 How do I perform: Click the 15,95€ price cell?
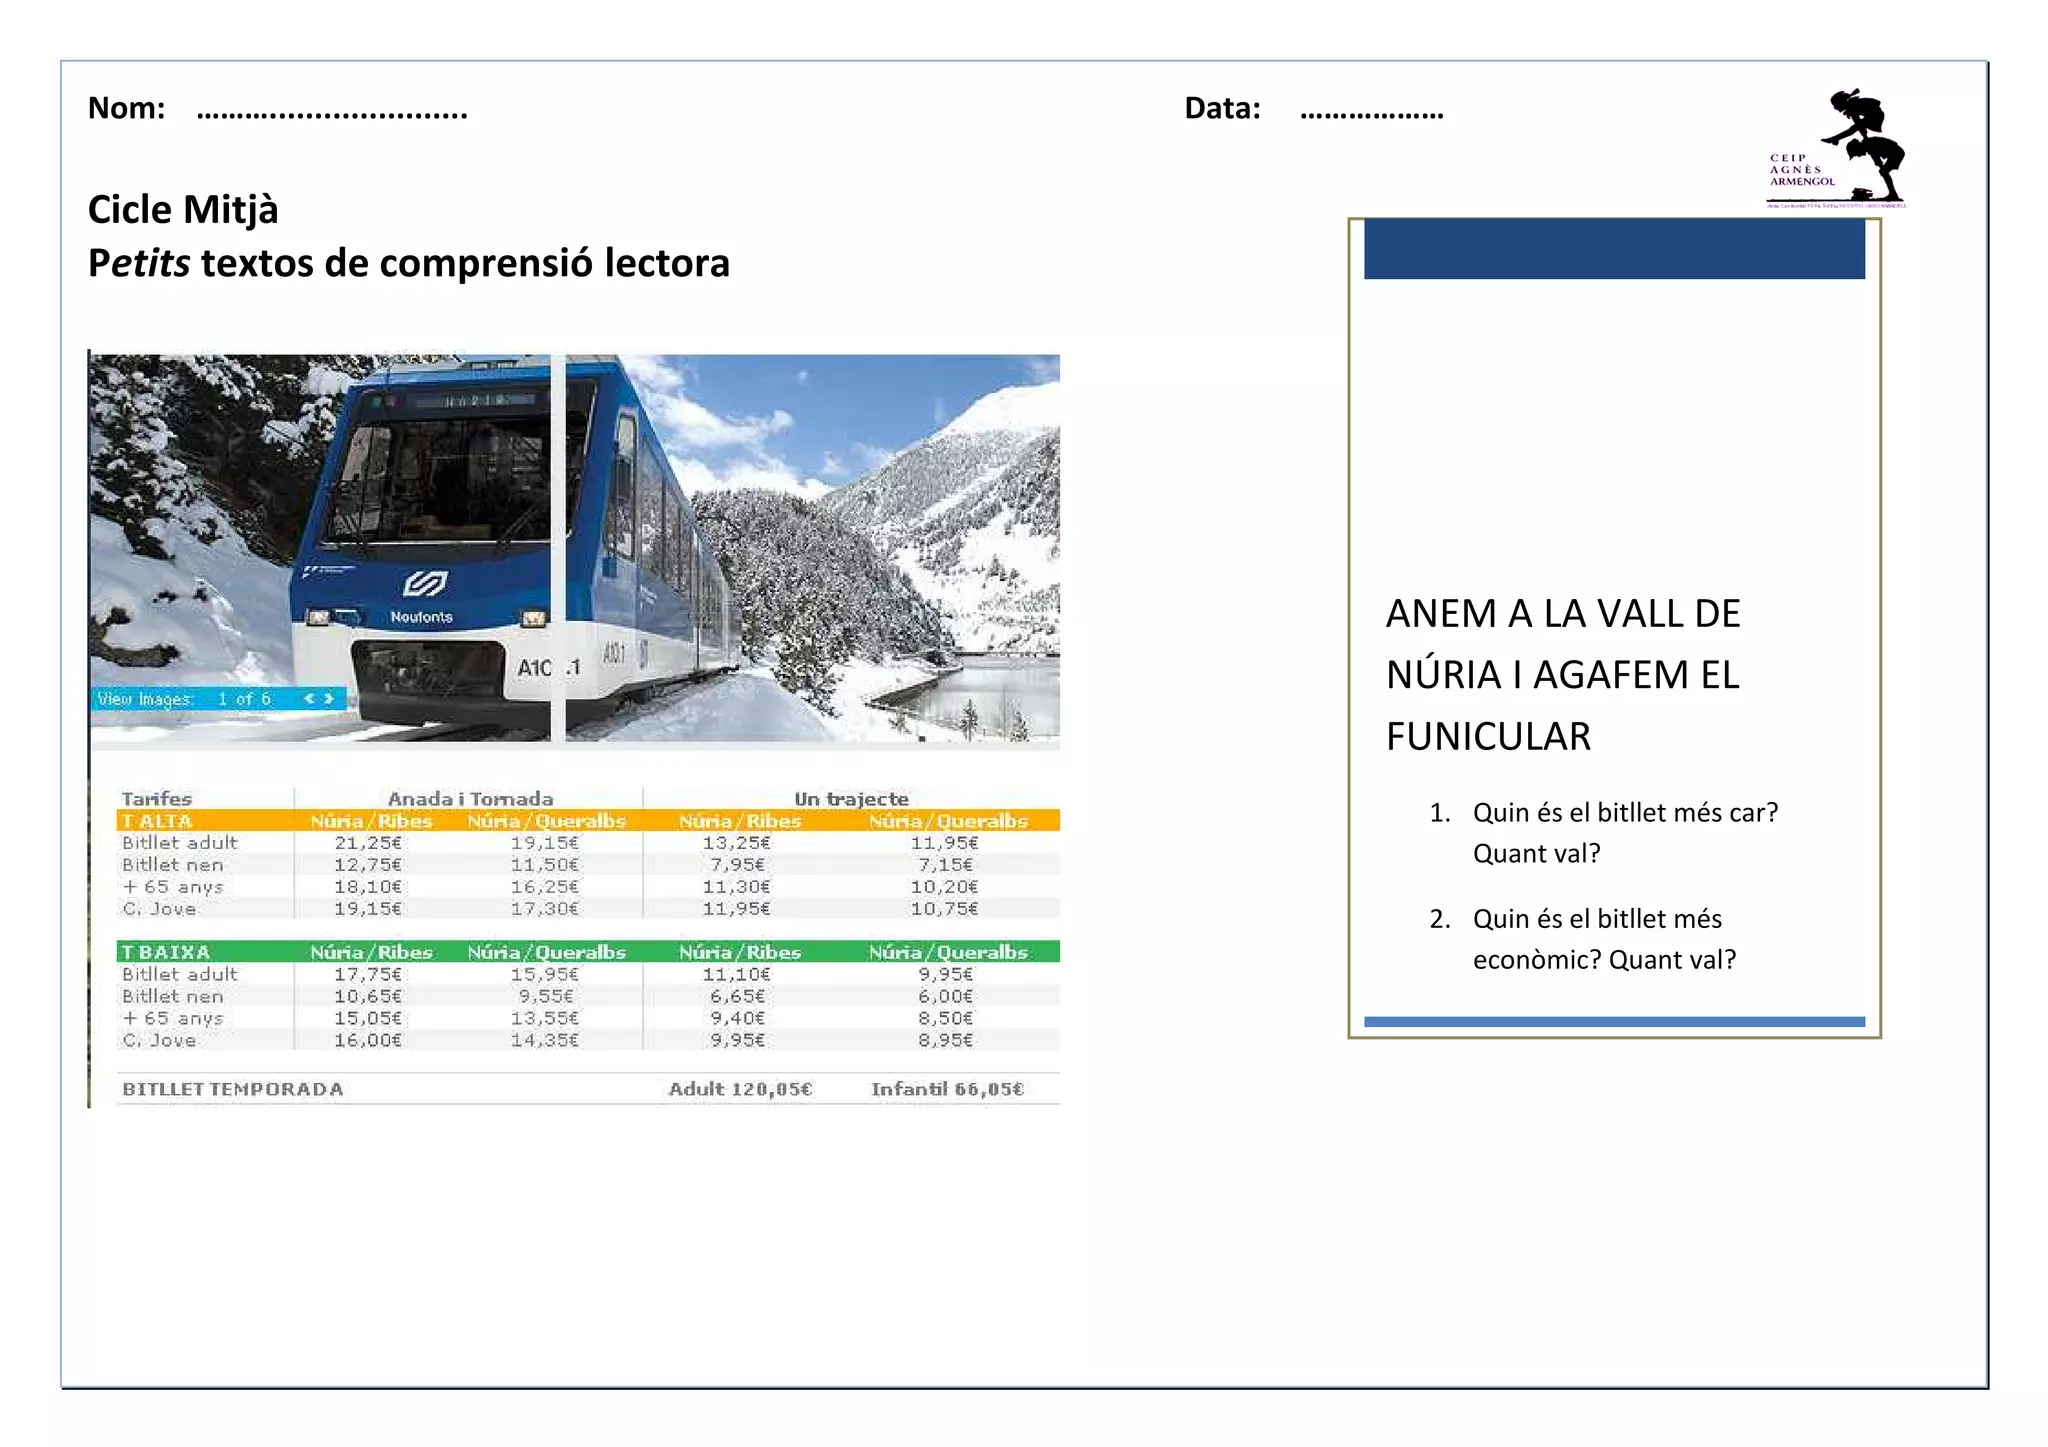click(x=545, y=974)
